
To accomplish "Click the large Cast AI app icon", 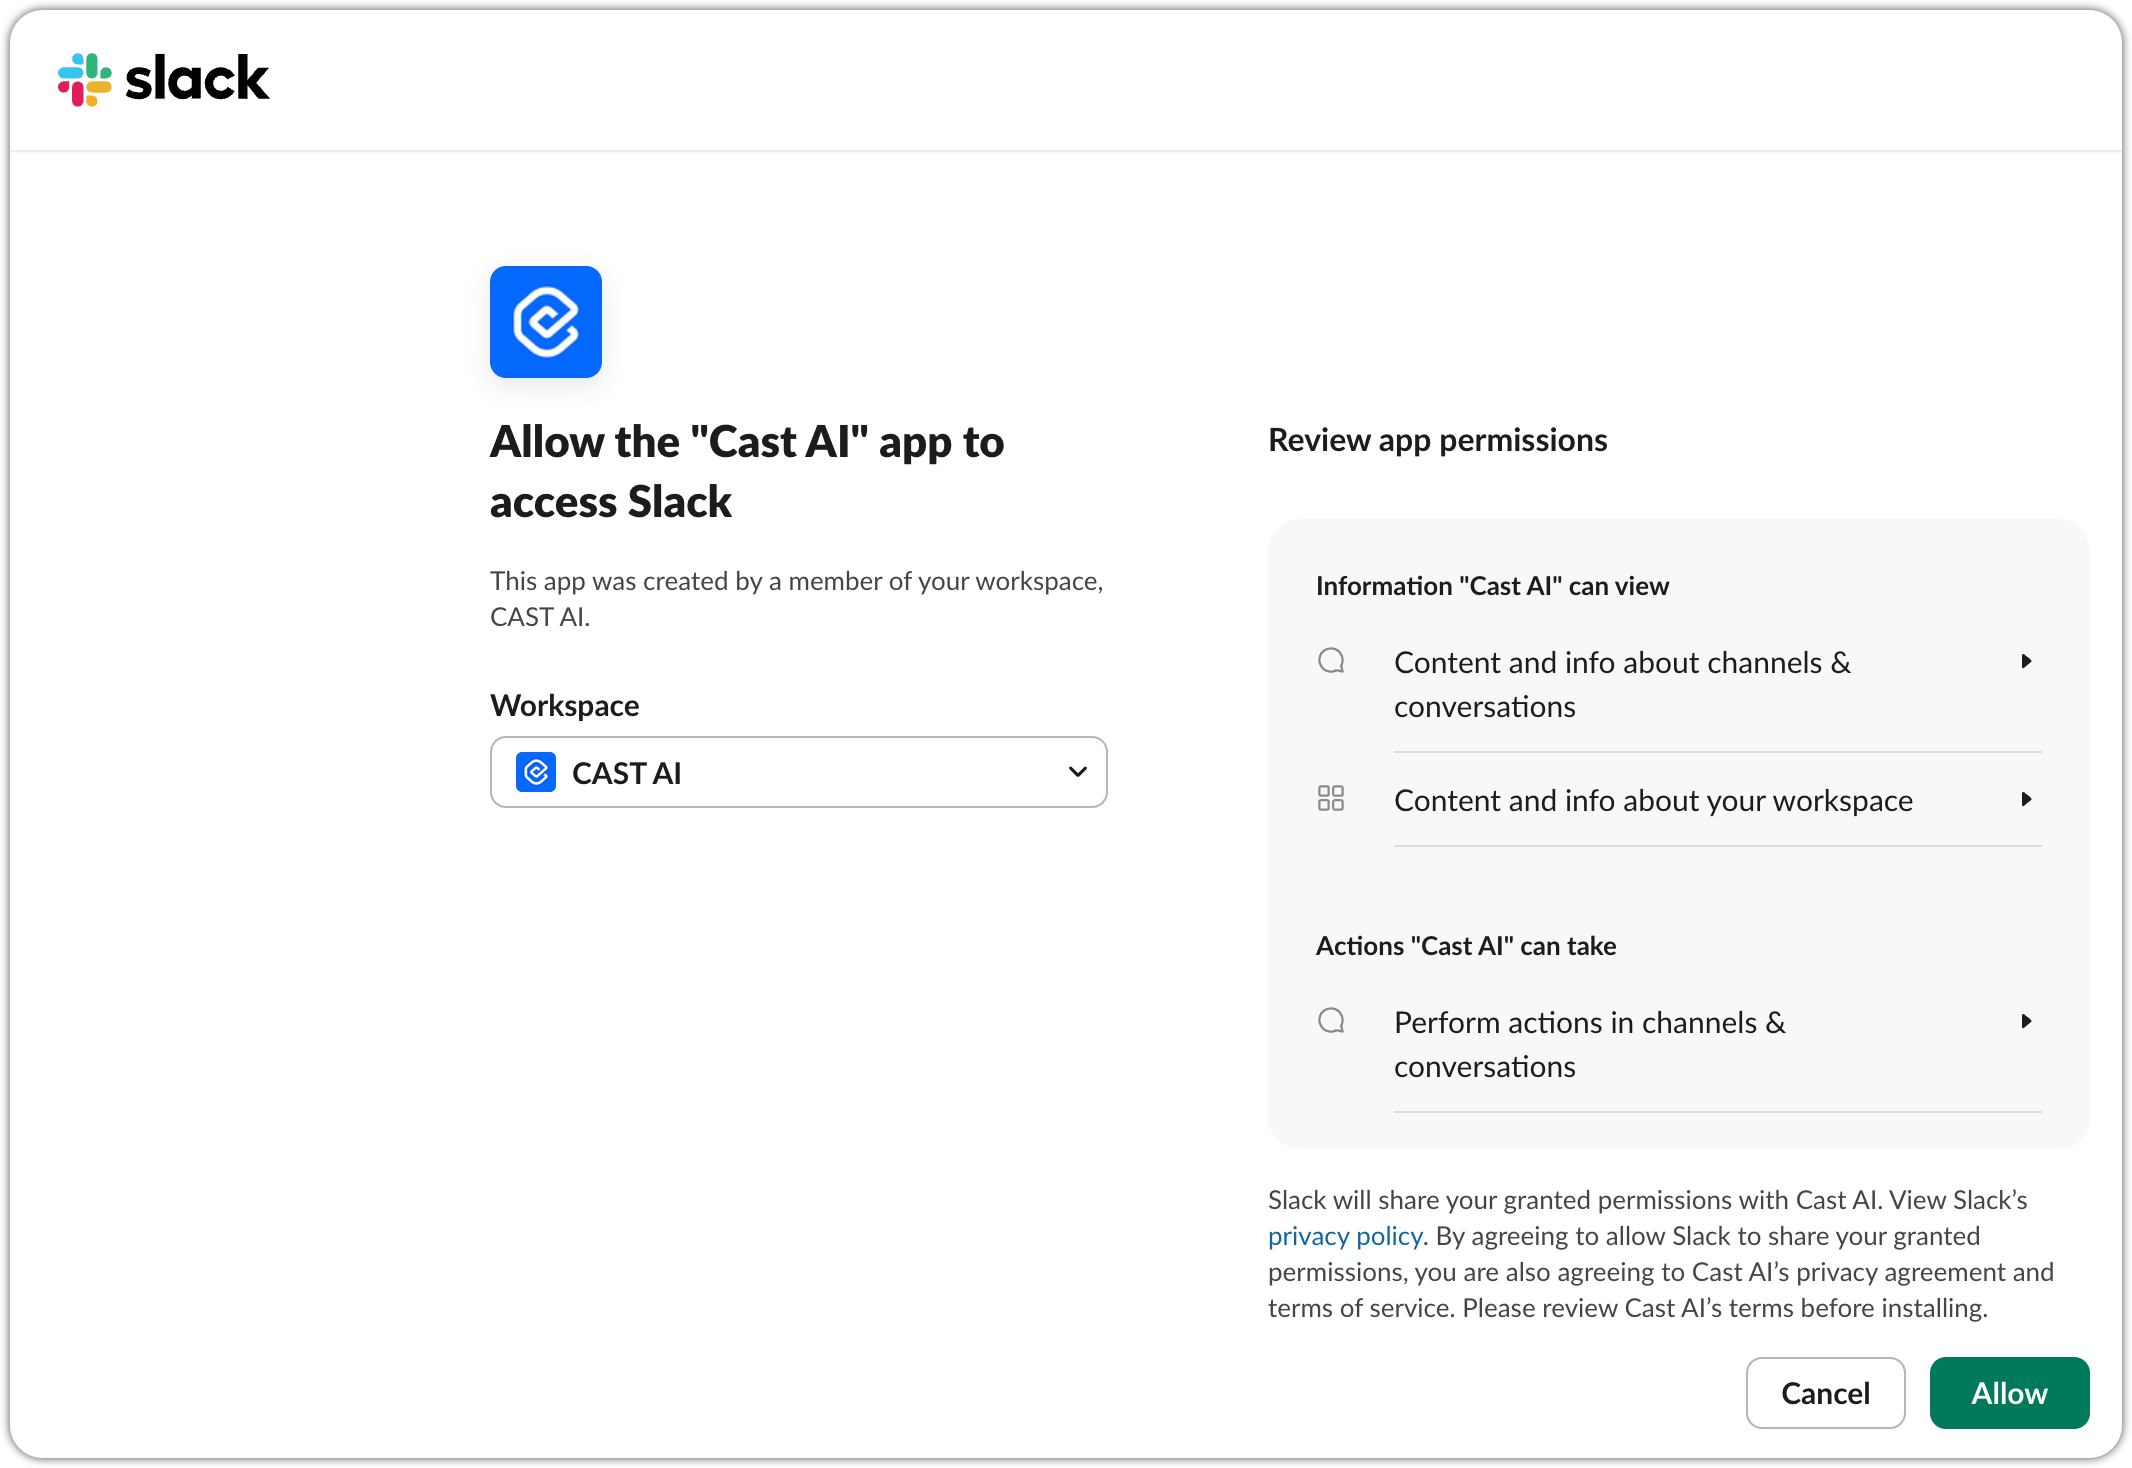I will [545, 322].
